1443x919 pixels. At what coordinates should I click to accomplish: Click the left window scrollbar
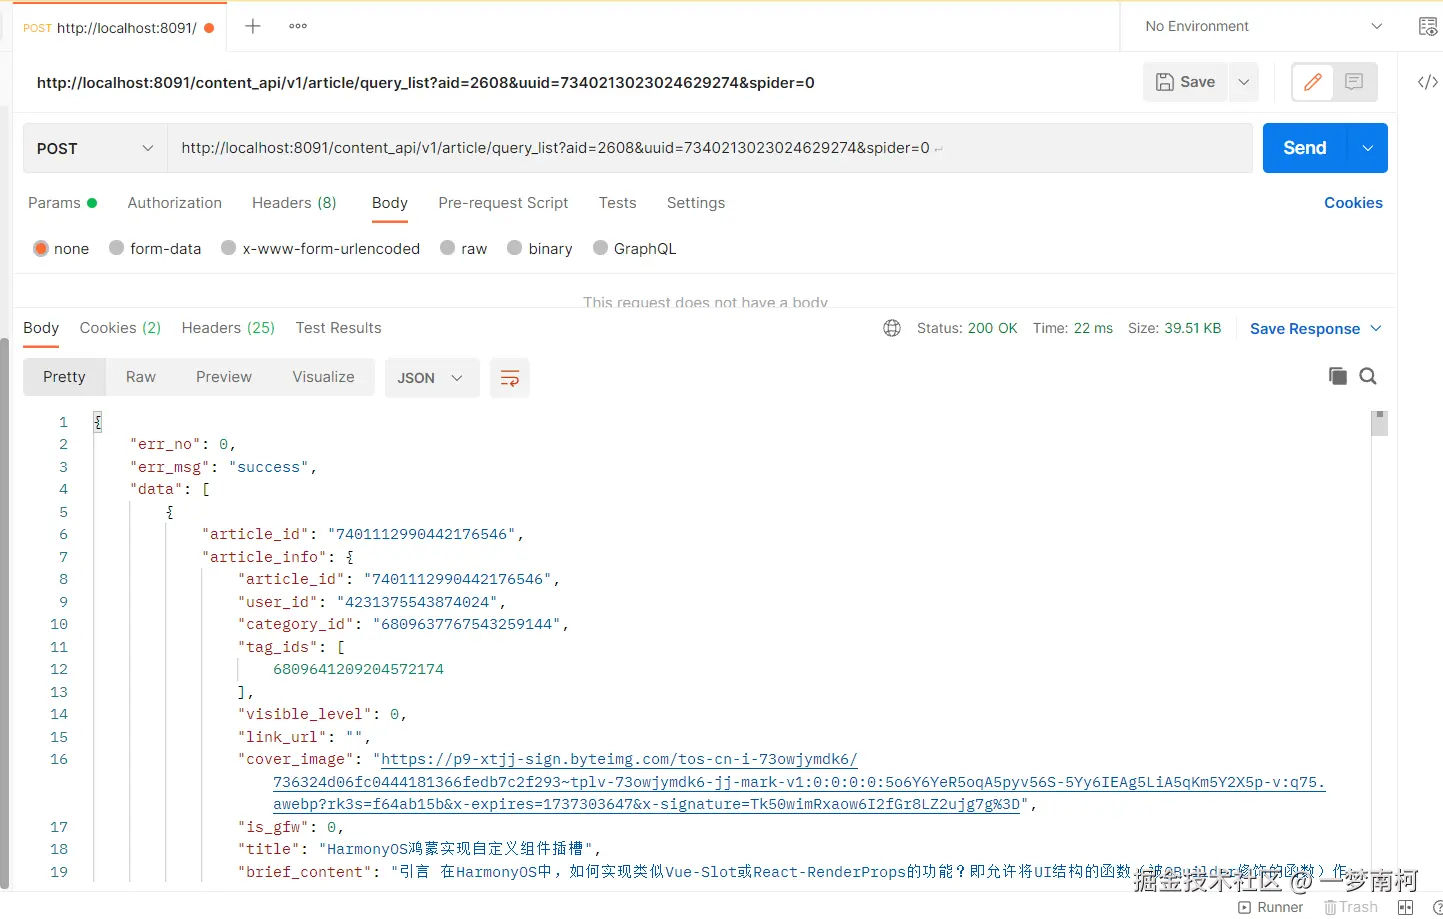[x=4, y=612]
